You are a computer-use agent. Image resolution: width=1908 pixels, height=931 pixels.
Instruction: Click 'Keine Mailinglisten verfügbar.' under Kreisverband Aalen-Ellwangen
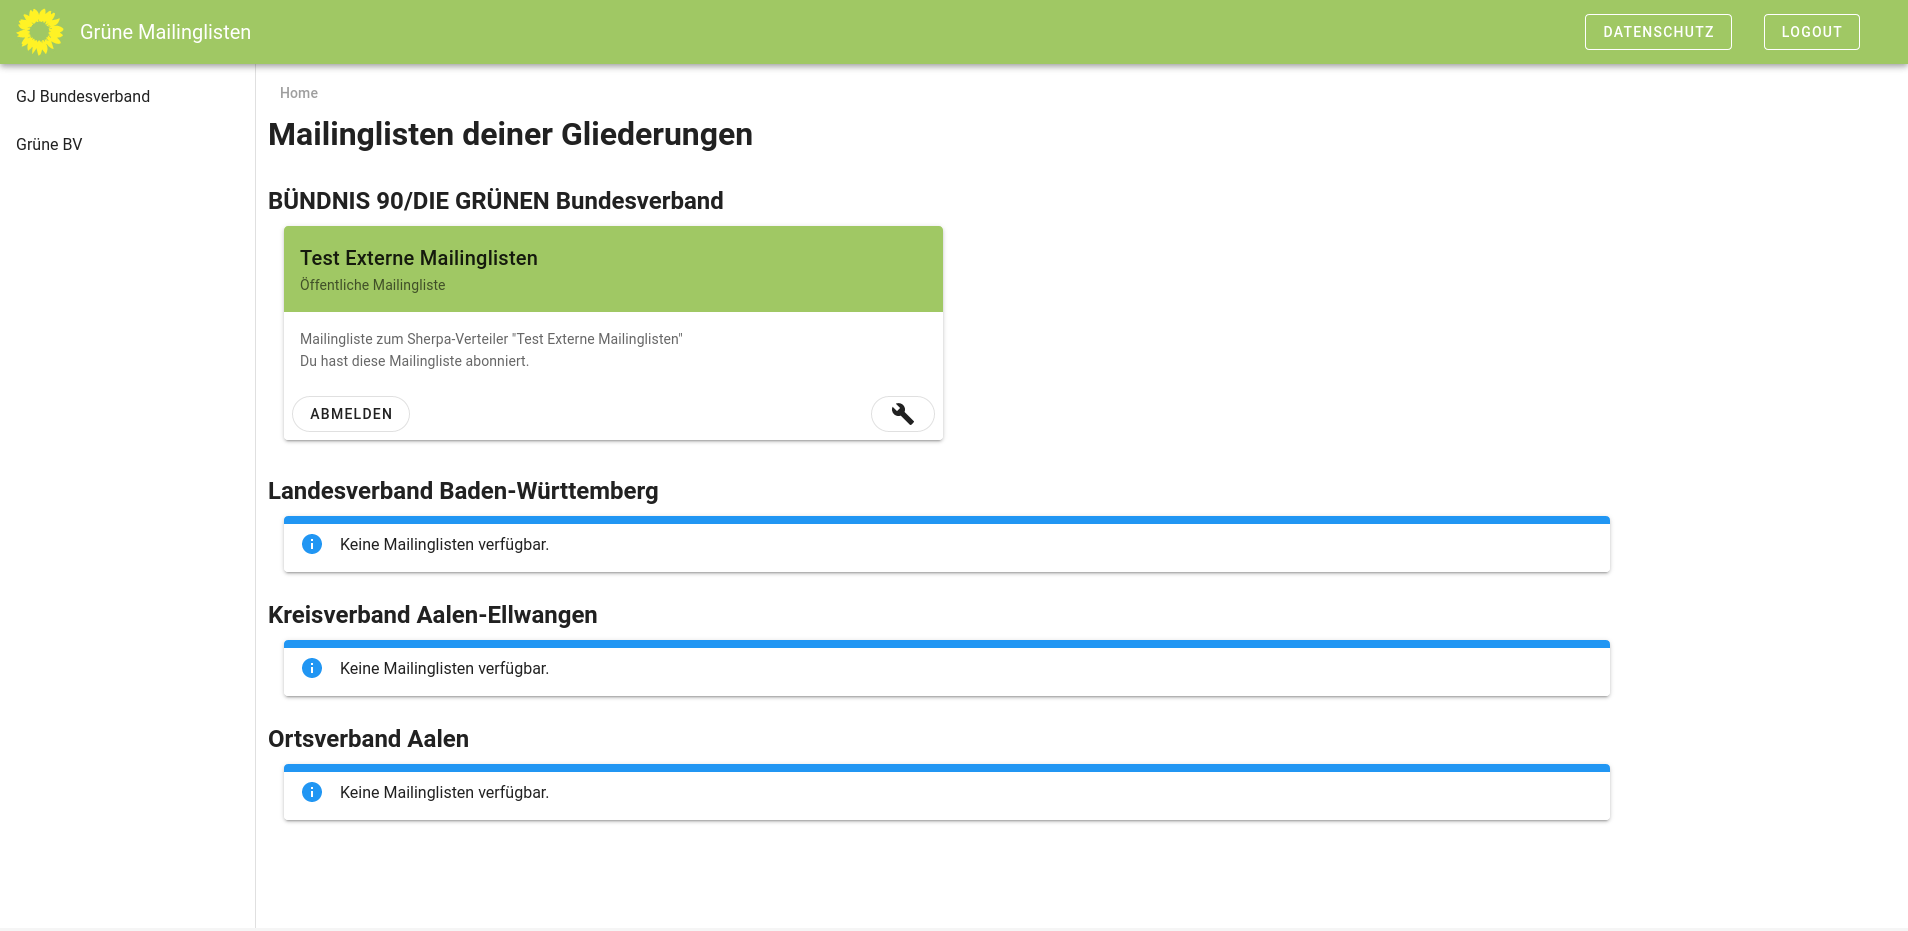444,668
